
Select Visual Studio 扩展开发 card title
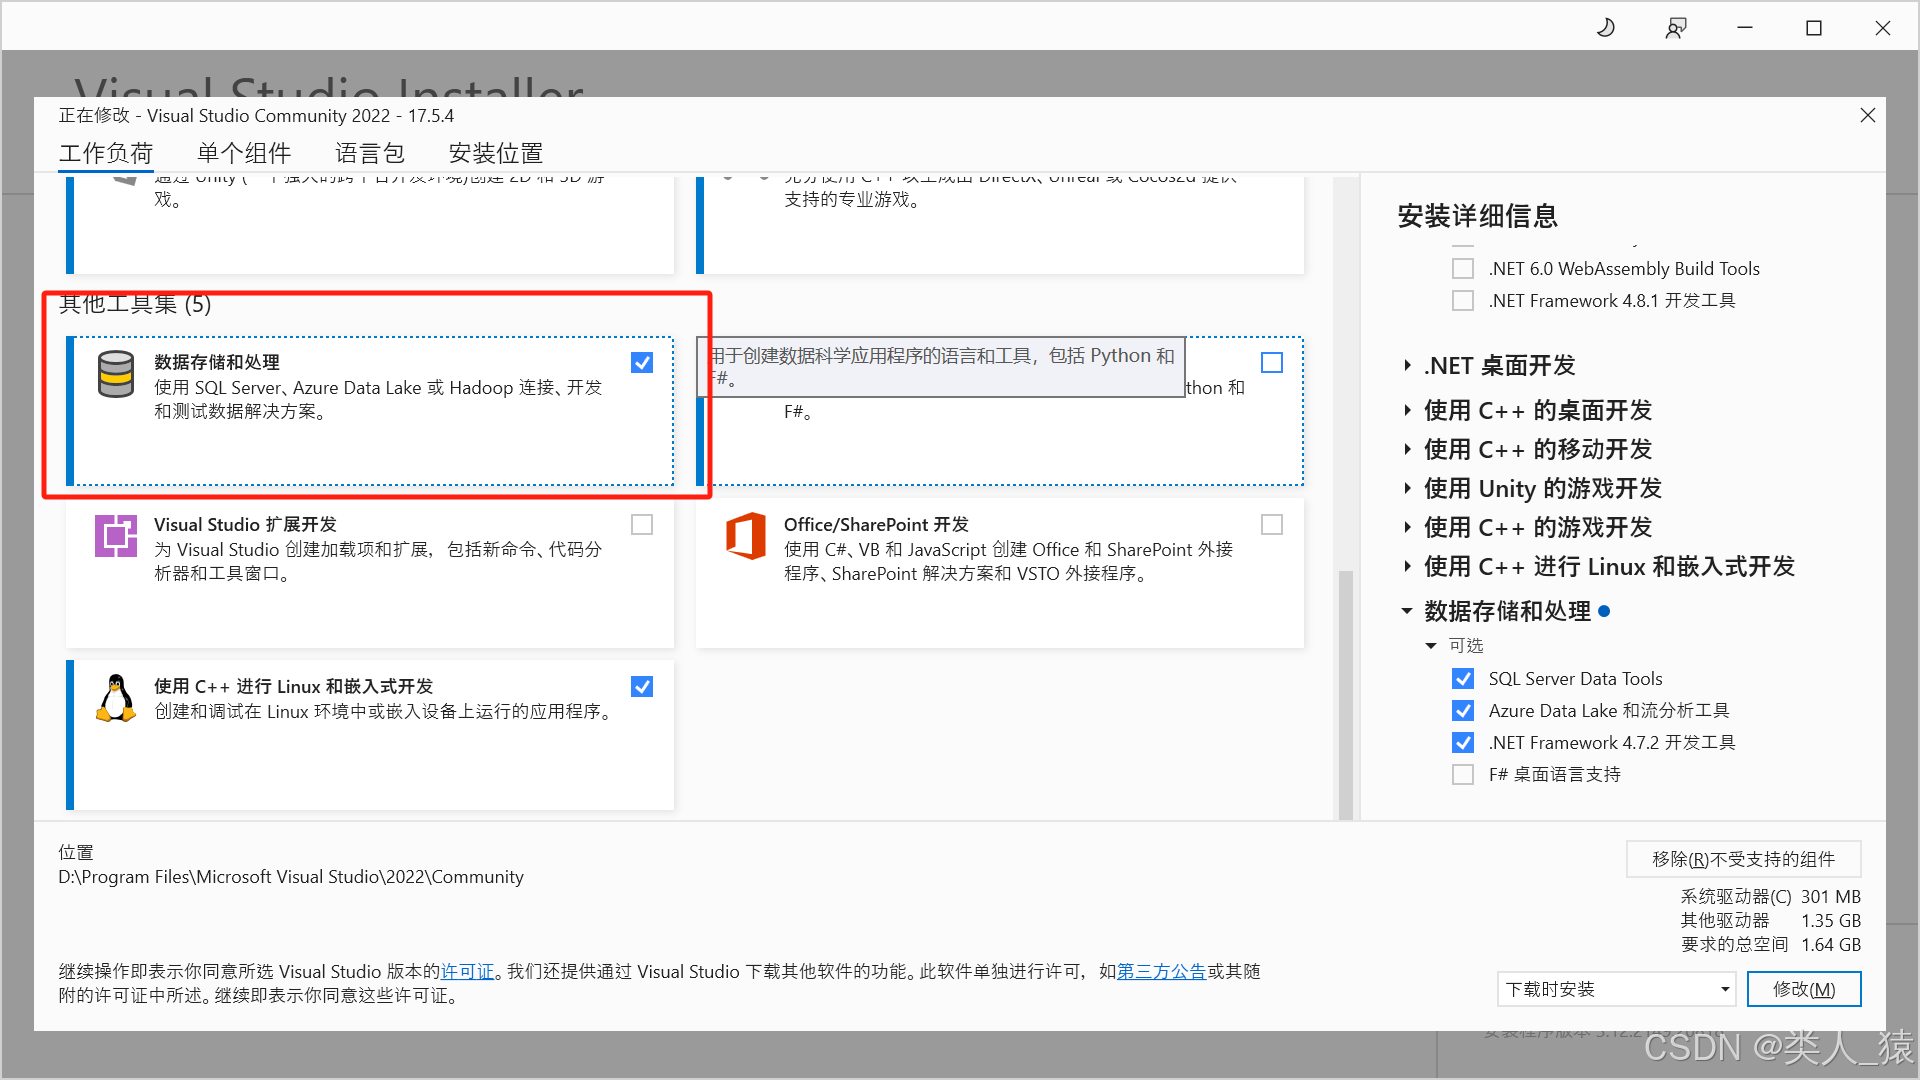245,524
